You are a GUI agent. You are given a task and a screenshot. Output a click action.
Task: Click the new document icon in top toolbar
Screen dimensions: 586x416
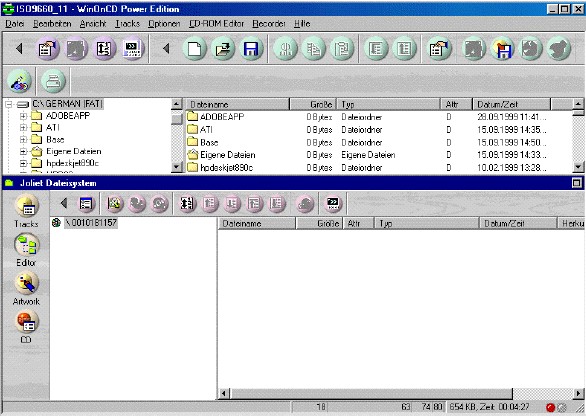[195, 49]
